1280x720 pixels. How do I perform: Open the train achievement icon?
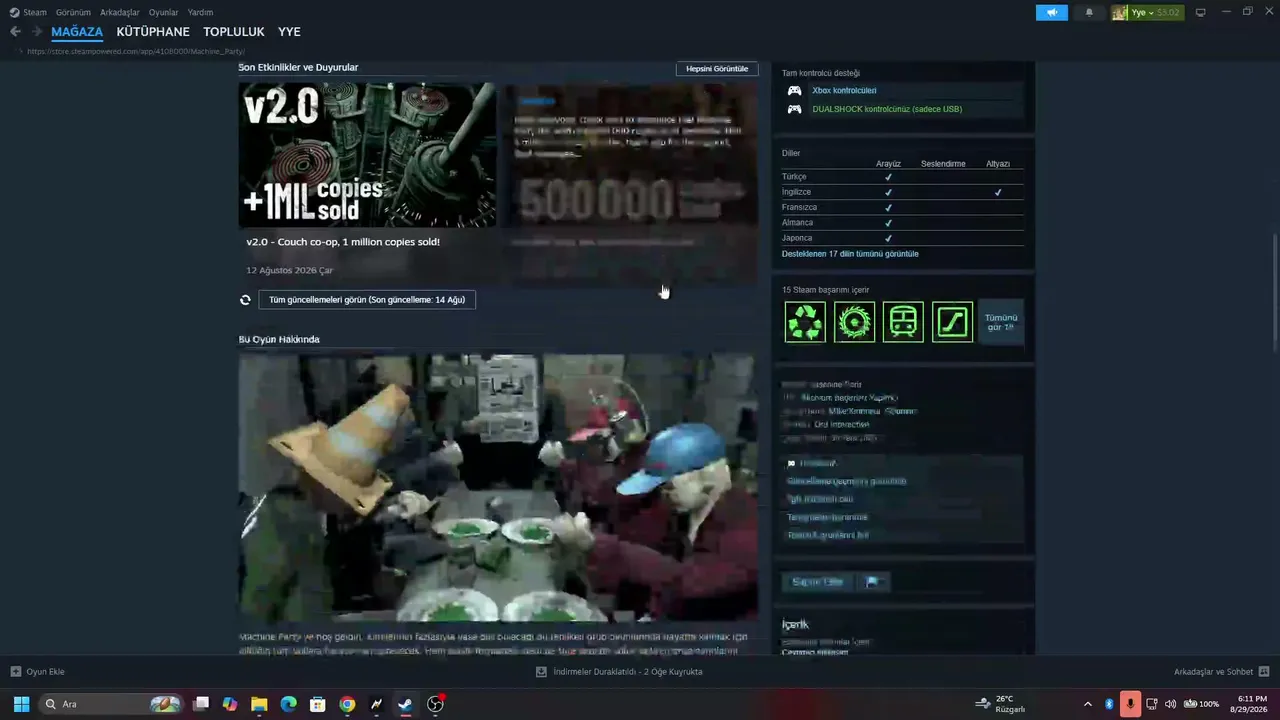(903, 322)
